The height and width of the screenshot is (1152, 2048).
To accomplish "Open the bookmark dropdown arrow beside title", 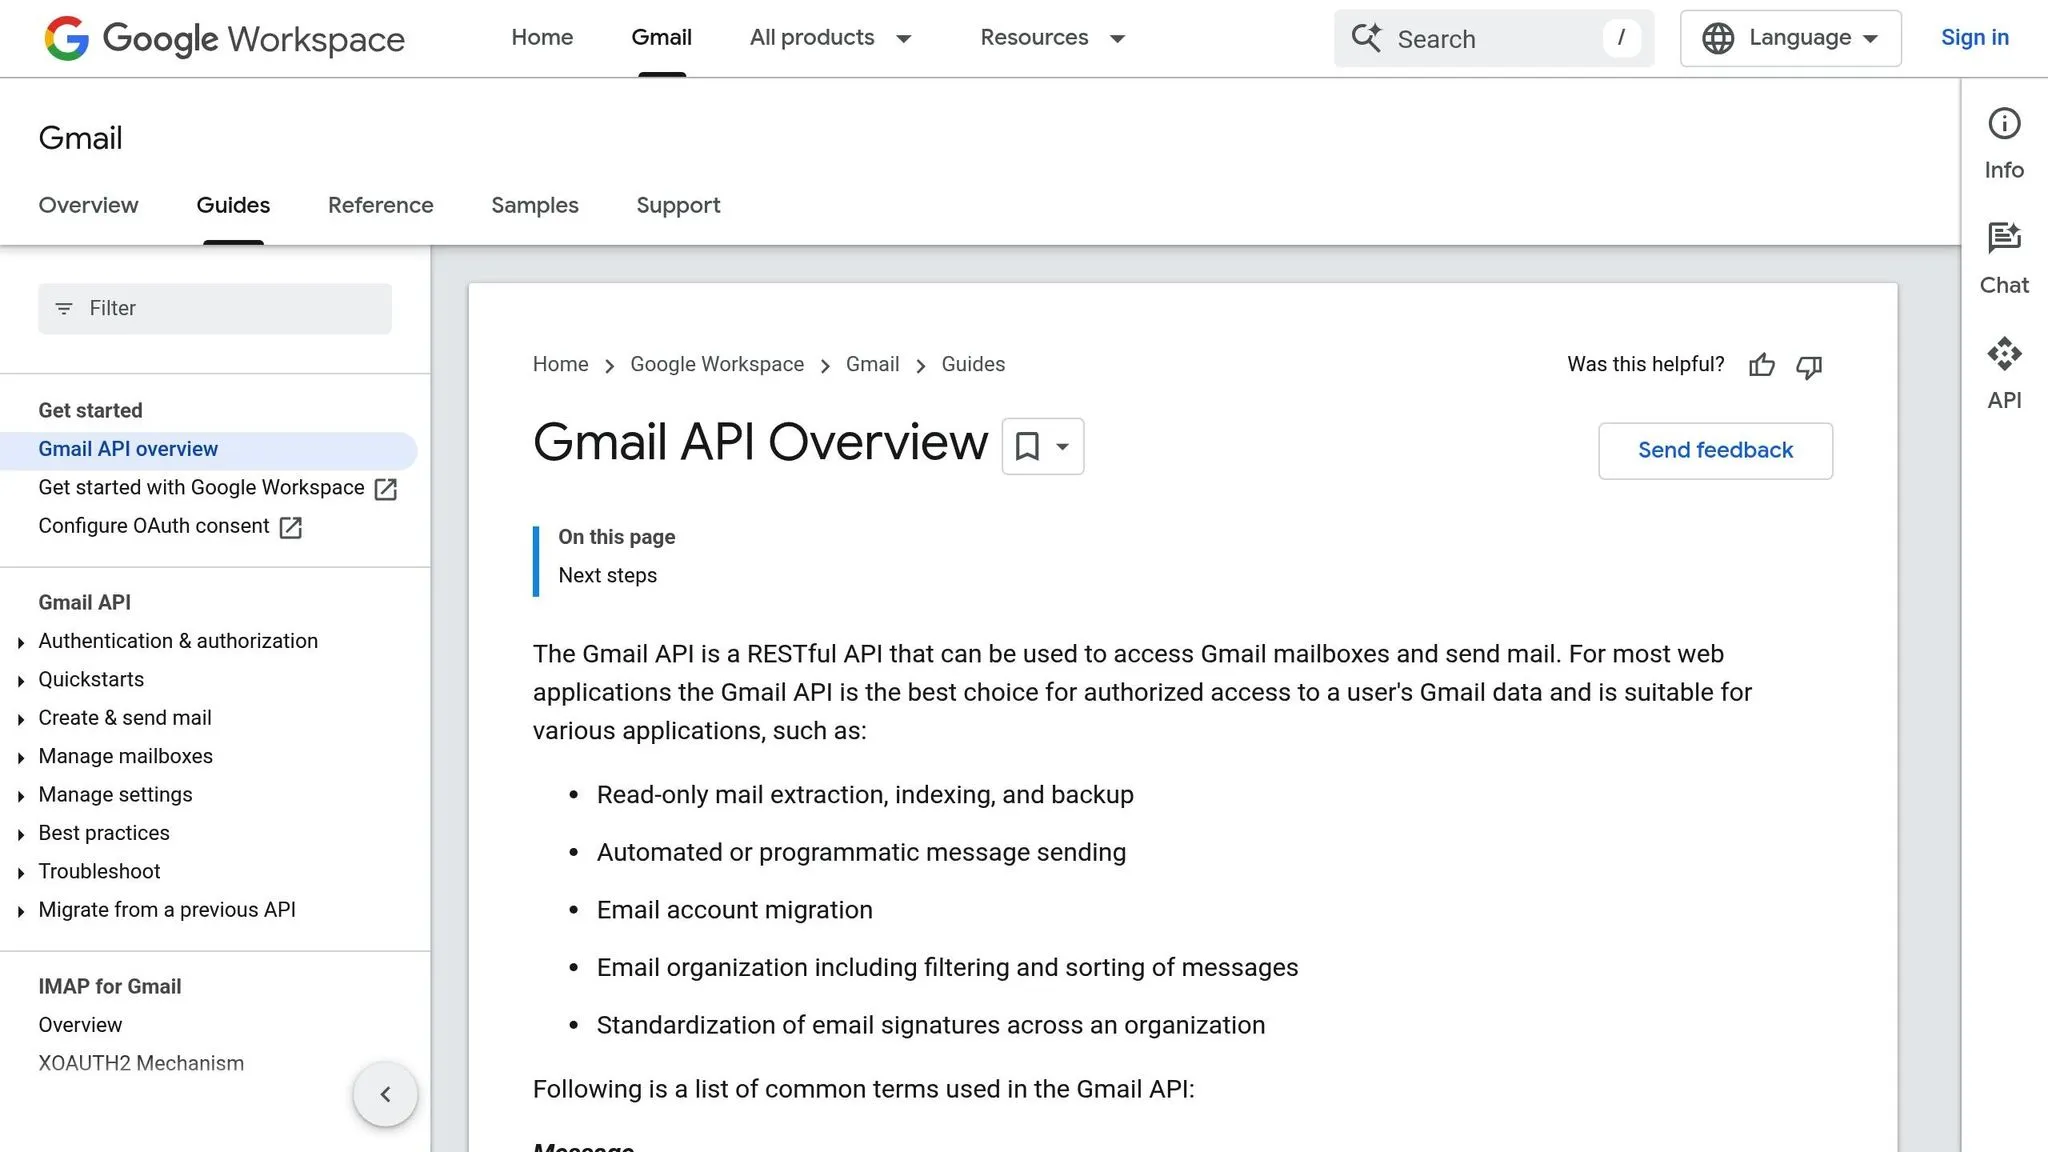I will [x=1063, y=446].
